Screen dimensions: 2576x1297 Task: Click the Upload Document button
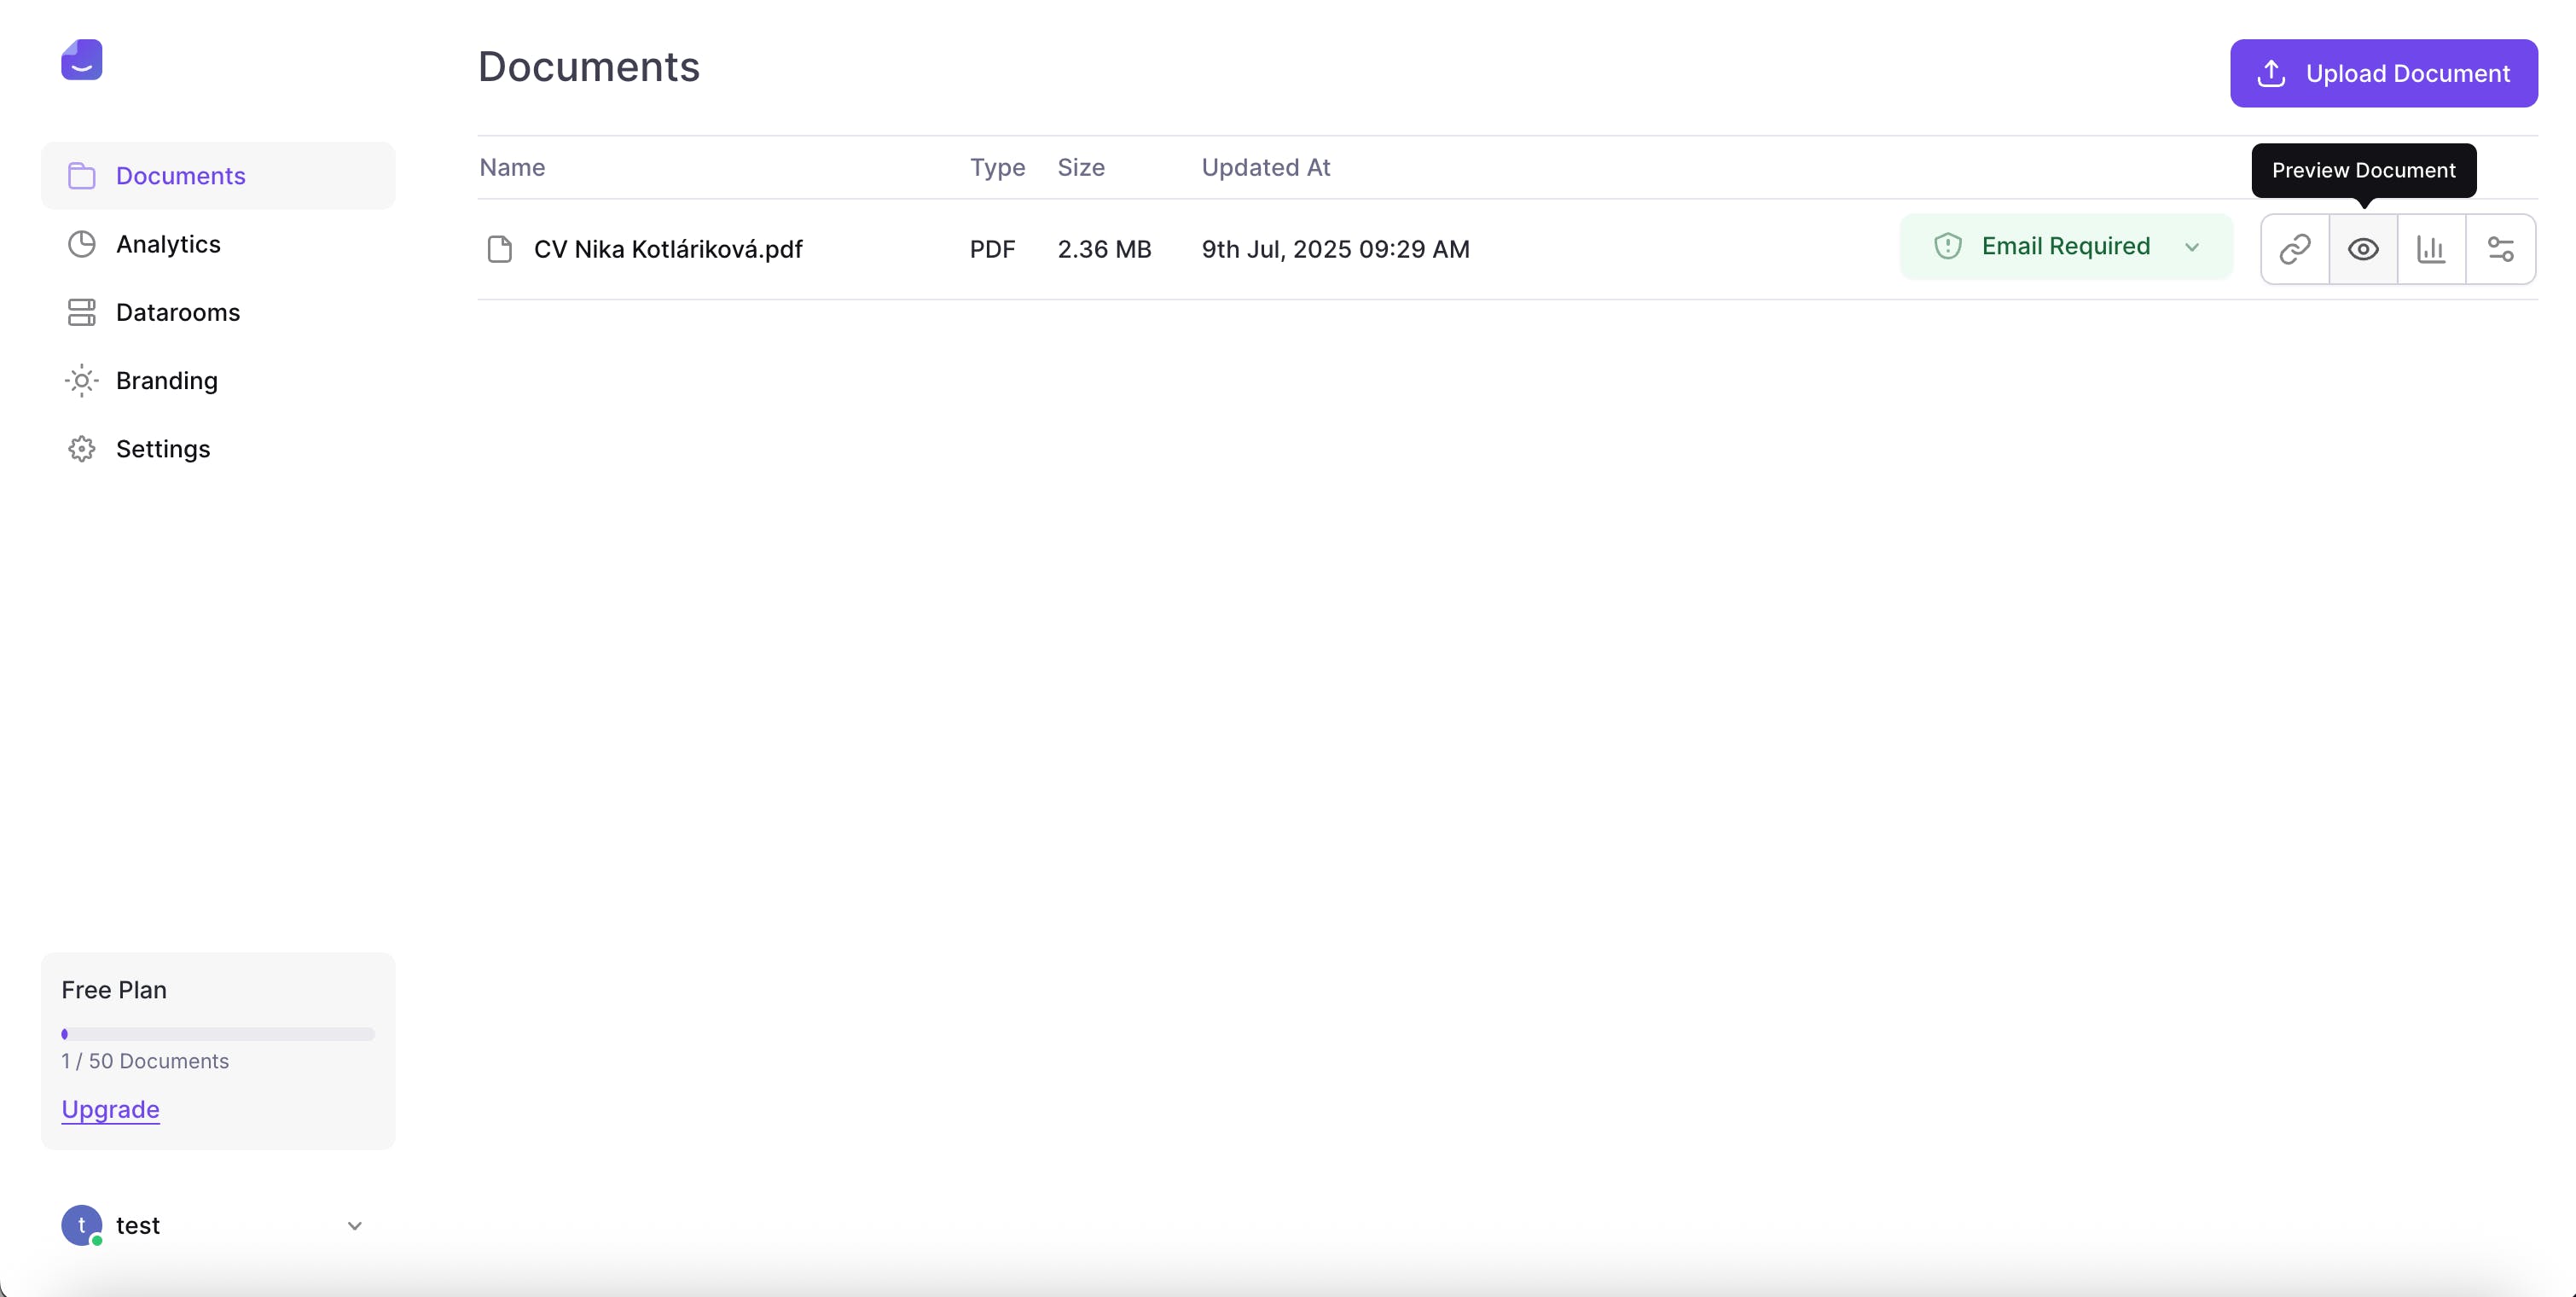[x=2383, y=73]
